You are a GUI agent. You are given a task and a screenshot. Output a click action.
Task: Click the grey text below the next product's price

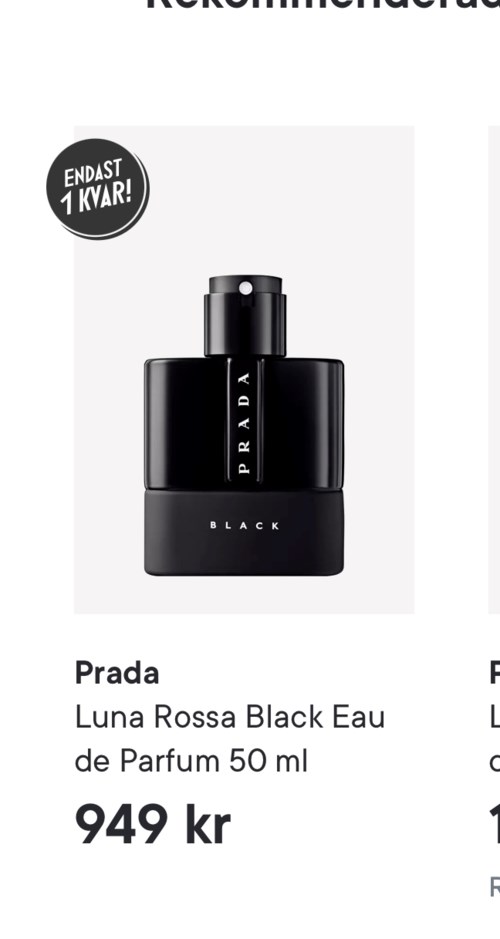point(495,887)
